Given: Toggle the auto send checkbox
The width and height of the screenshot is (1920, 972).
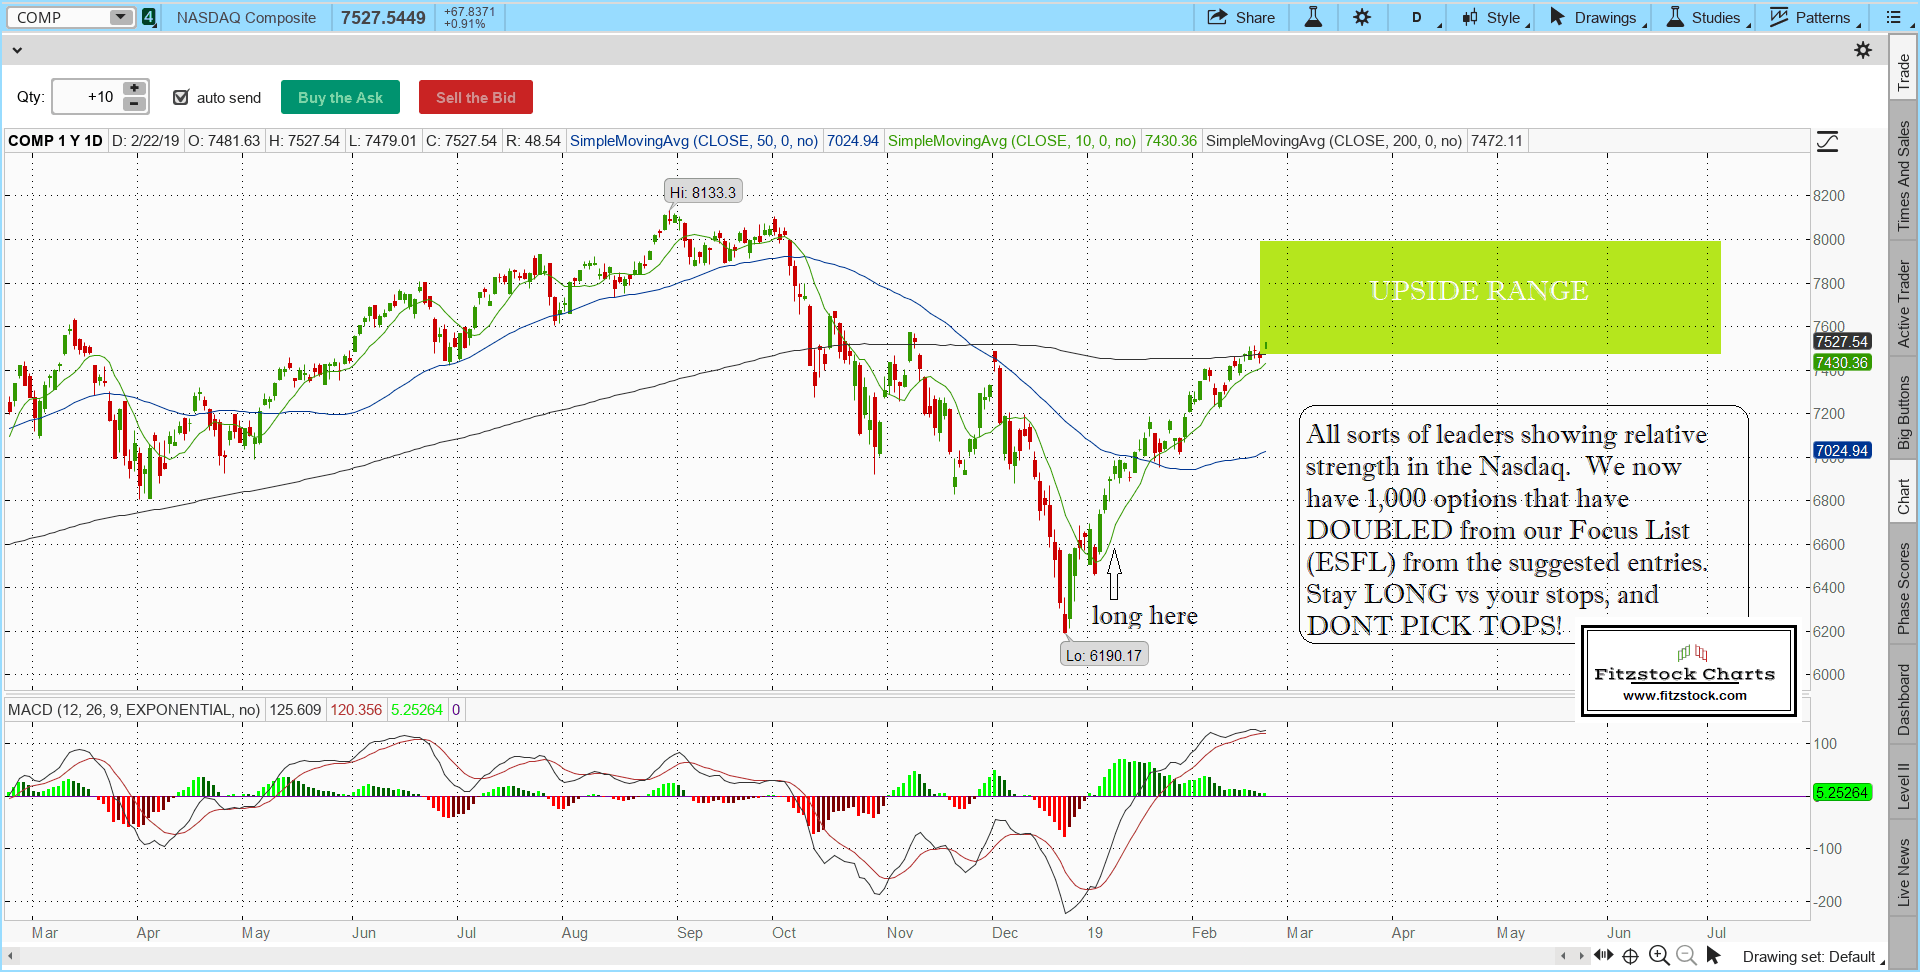Looking at the screenshot, I should [181, 97].
